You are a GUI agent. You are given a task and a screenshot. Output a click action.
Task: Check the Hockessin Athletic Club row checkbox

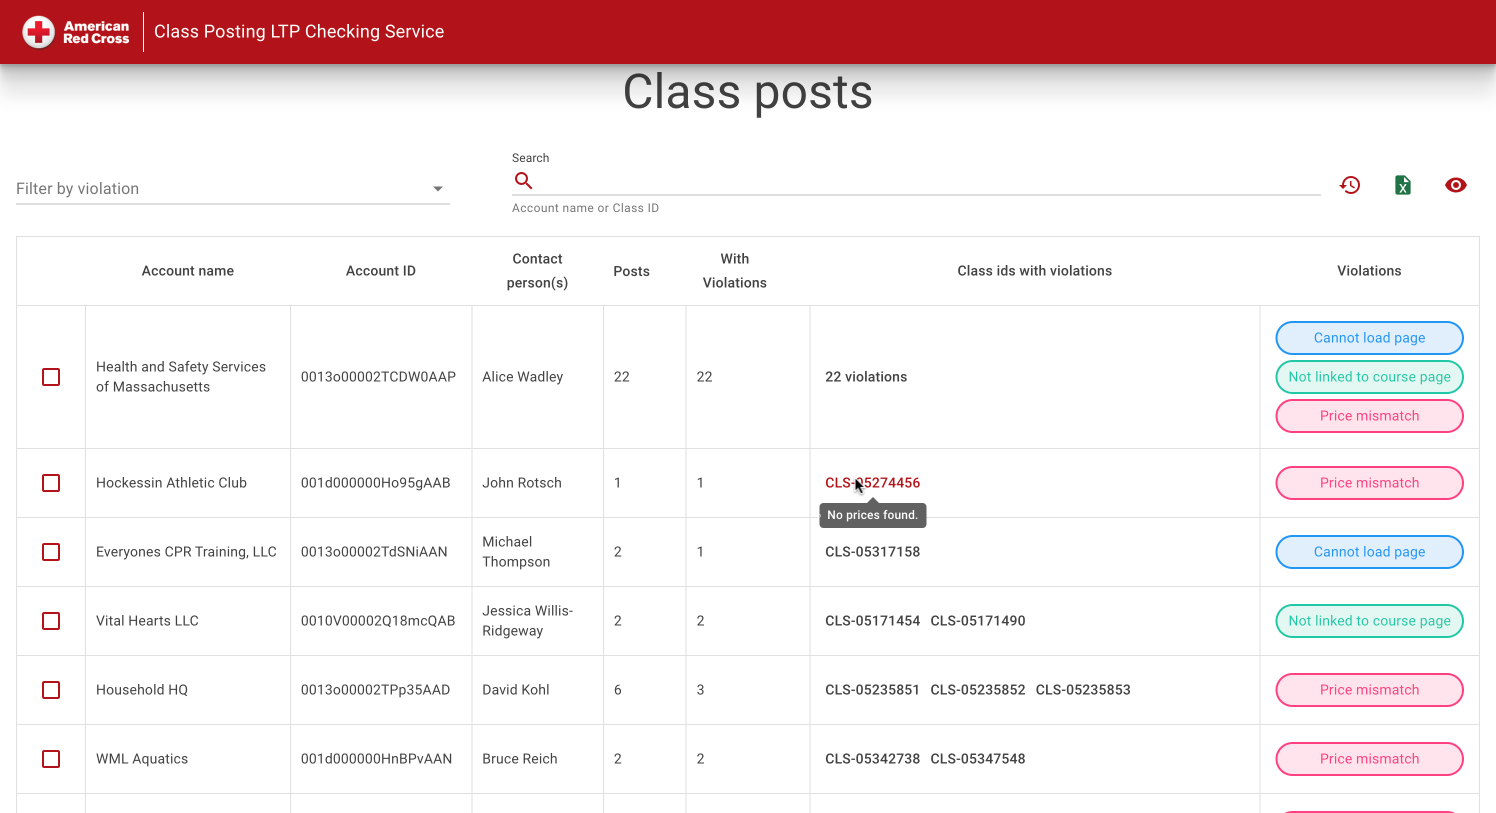point(51,483)
